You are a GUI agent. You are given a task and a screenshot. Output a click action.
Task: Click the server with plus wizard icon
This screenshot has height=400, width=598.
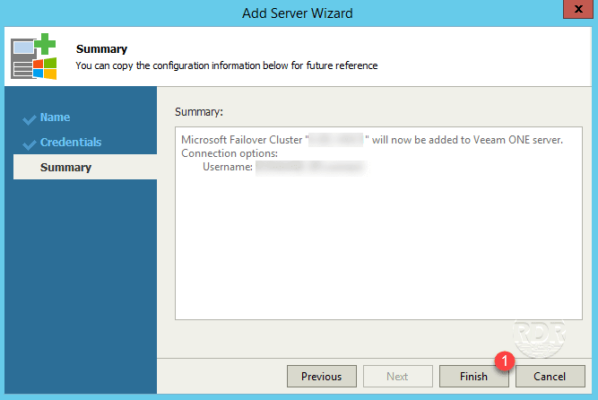click(x=34, y=56)
